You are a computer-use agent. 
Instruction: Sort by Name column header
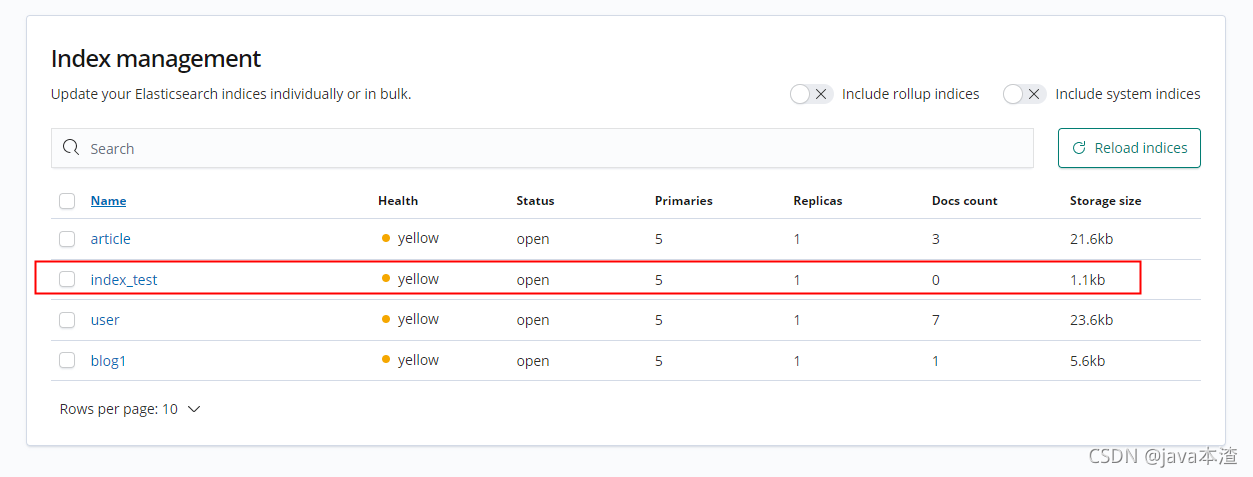(x=108, y=201)
